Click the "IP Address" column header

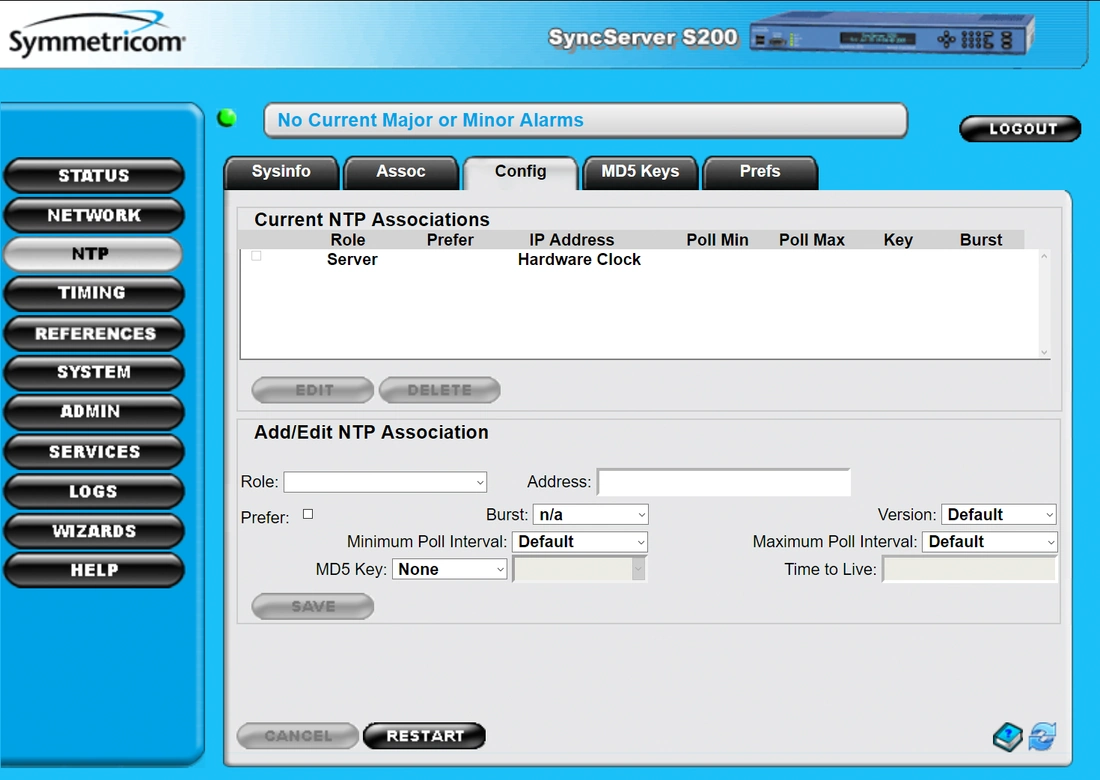coord(571,240)
